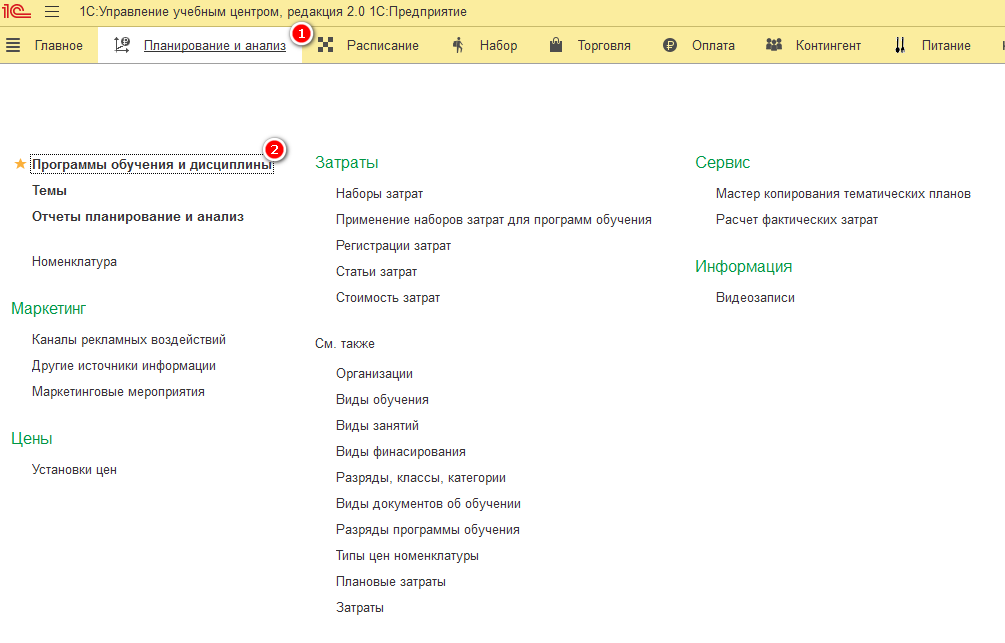Open Номенклатура catalog
This screenshot has width=1005, height=643.
coord(74,262)
